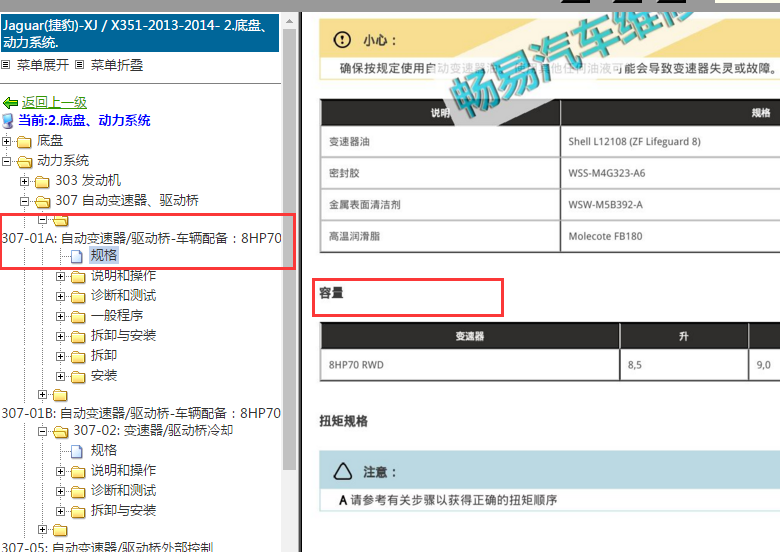
Task: Select the 8,5 litres value
Action: [x=684, y=365]
